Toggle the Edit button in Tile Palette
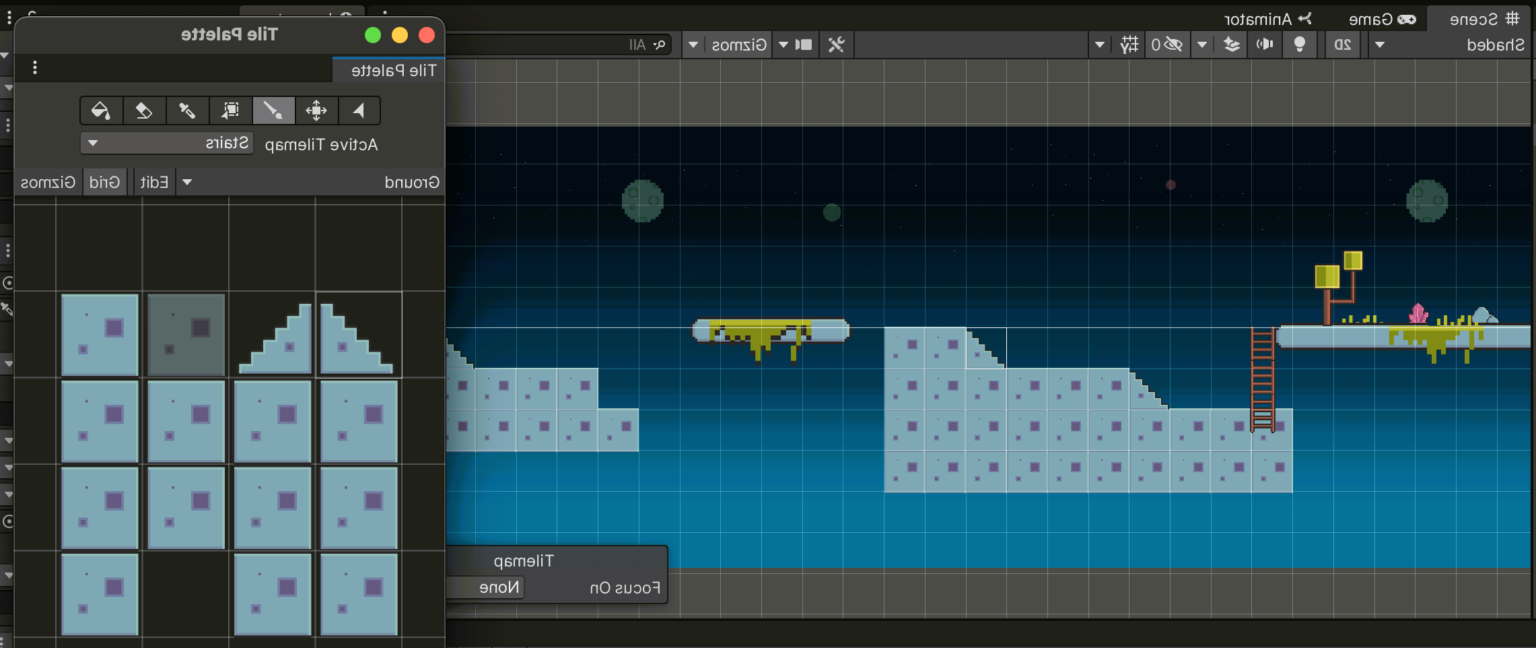This screenshot has height=648, width=1536. point(155,182)
